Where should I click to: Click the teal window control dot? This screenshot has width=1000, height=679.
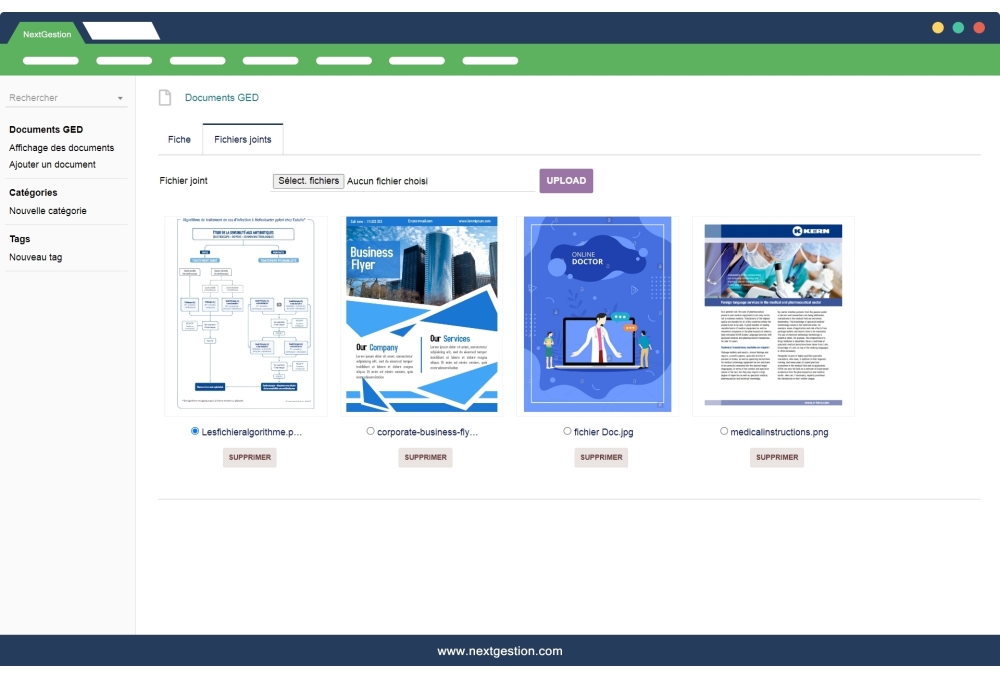958,28
